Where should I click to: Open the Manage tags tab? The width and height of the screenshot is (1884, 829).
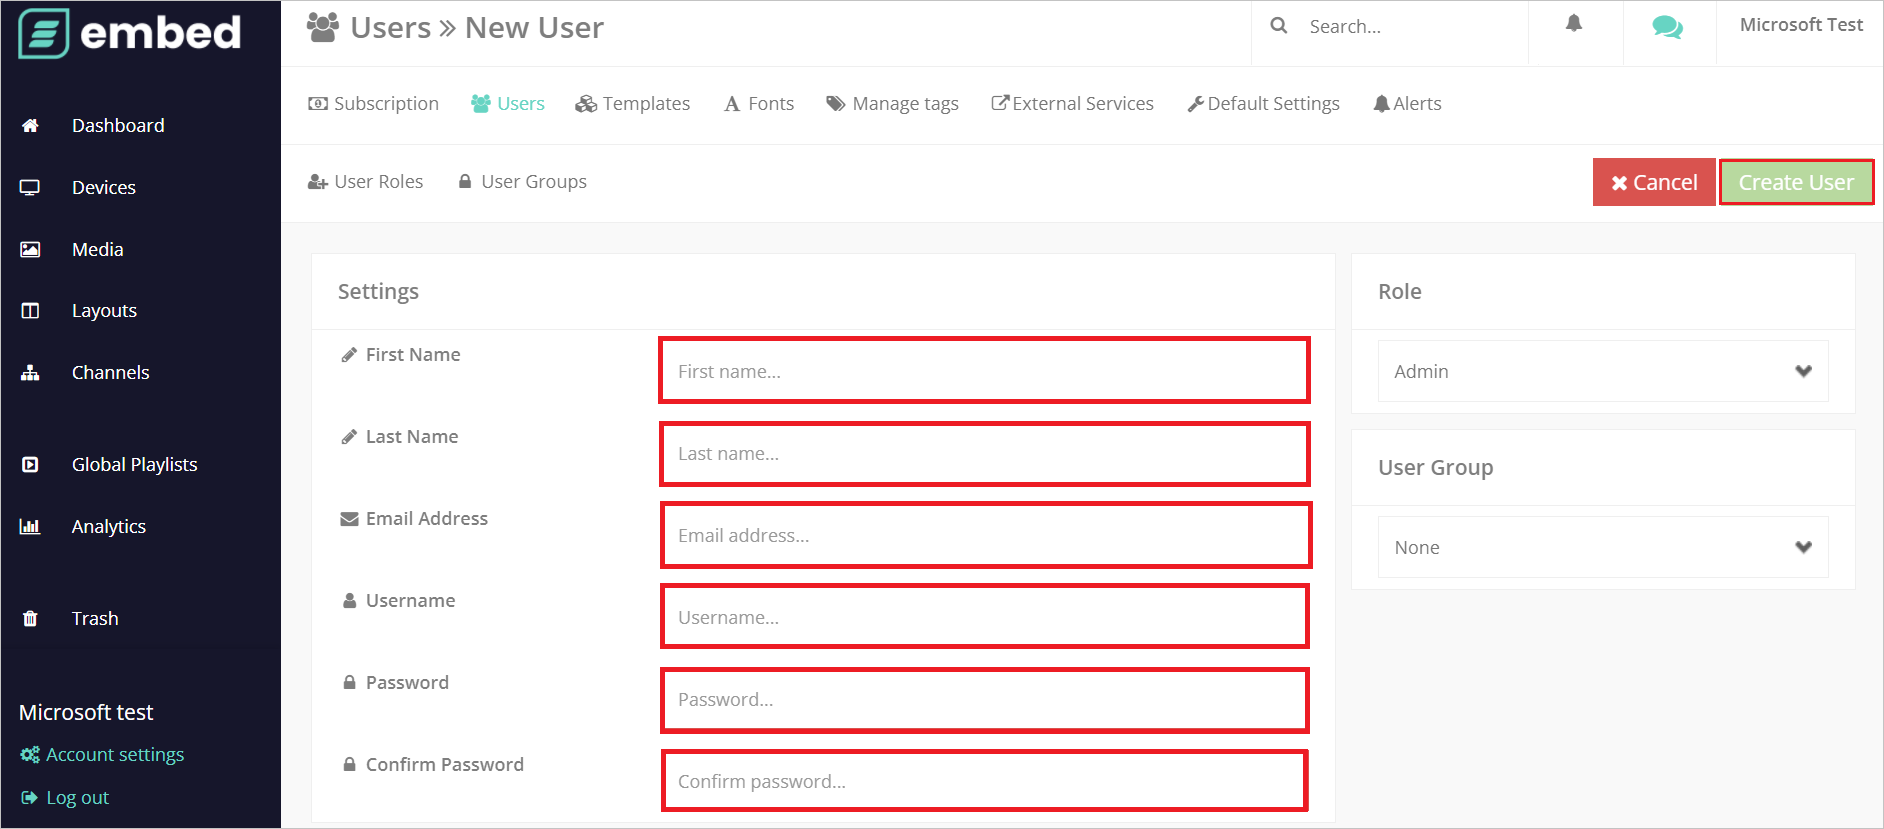click(x=892, y=104)
